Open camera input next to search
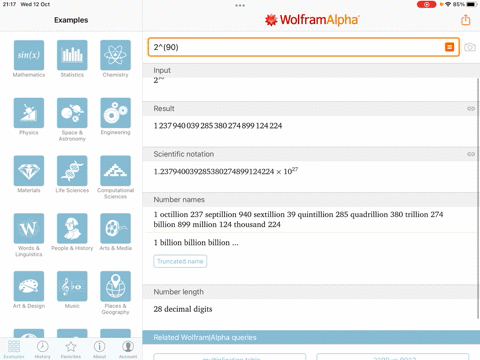The width and height of the screenshot is (480, 360). click(470, 47)
